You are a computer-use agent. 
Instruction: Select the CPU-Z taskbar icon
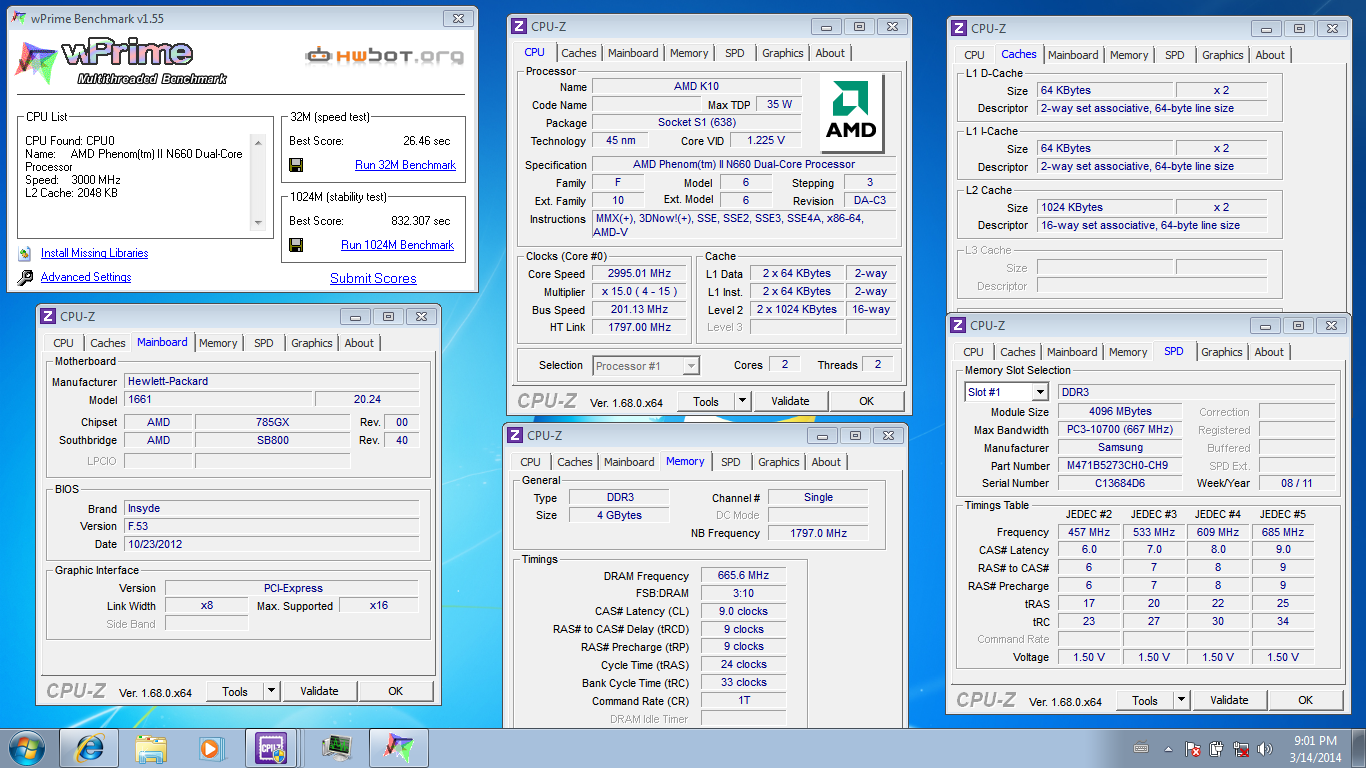coord(272,747)
